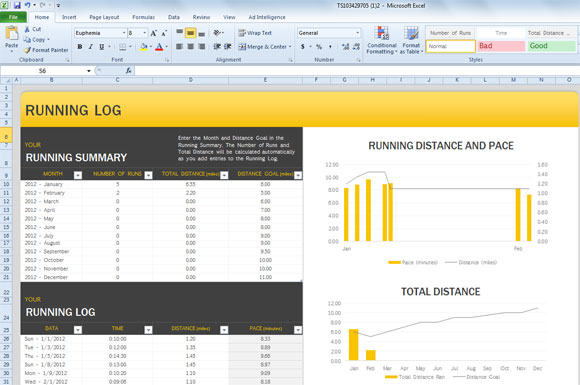This screenshot has width=580, height=385.
Task: Click the Orientation text angle icon
Action: pos(217,33)
